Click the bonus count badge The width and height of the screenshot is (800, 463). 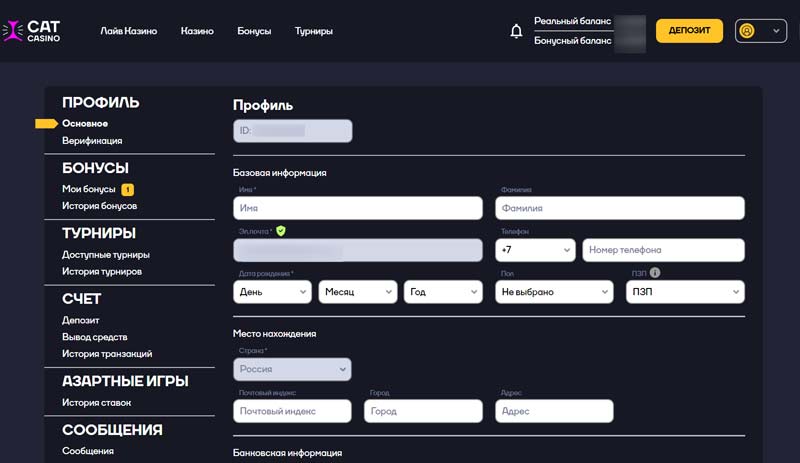click(128, 189)
